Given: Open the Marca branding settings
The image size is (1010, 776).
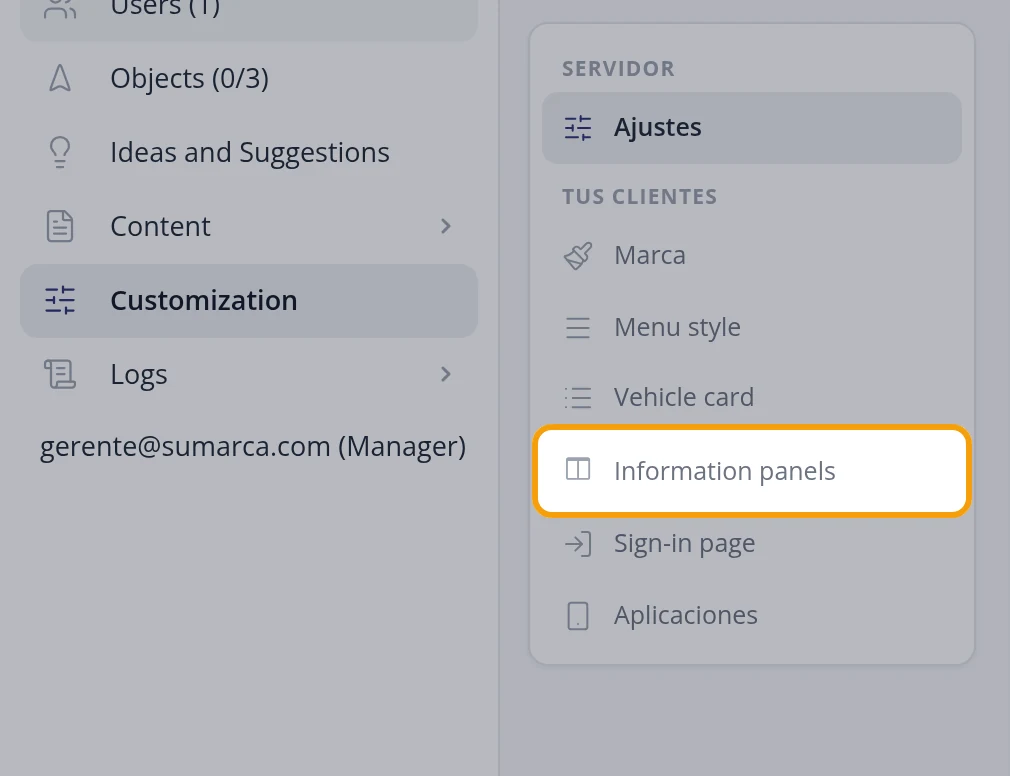Looking at the screenshot, I should (x=752, y=256).
